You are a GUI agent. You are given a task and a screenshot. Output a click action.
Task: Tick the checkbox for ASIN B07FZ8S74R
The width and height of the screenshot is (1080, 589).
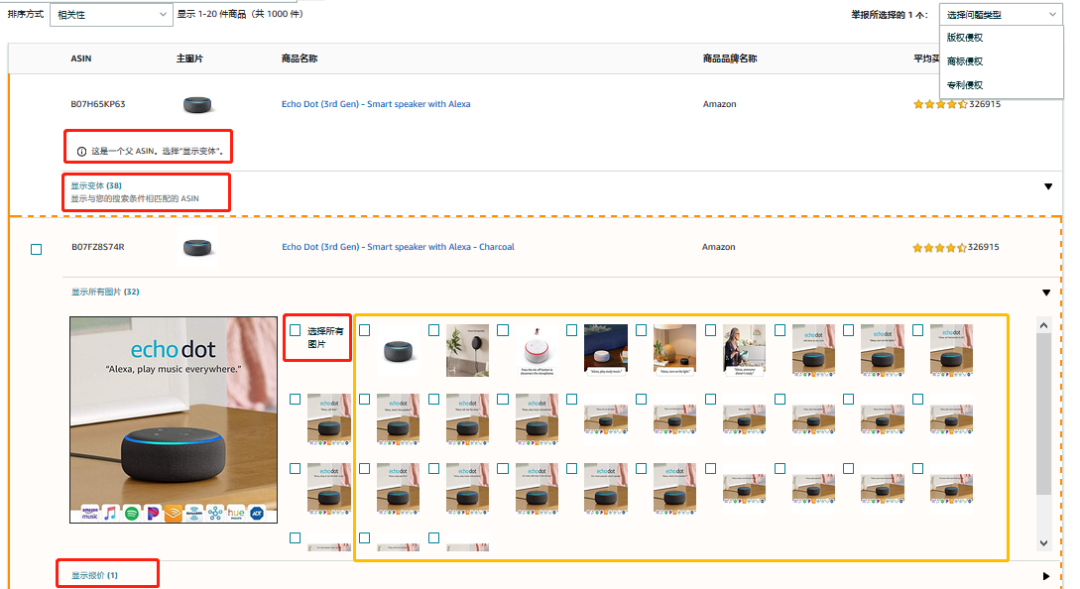[x=37, y=249]
